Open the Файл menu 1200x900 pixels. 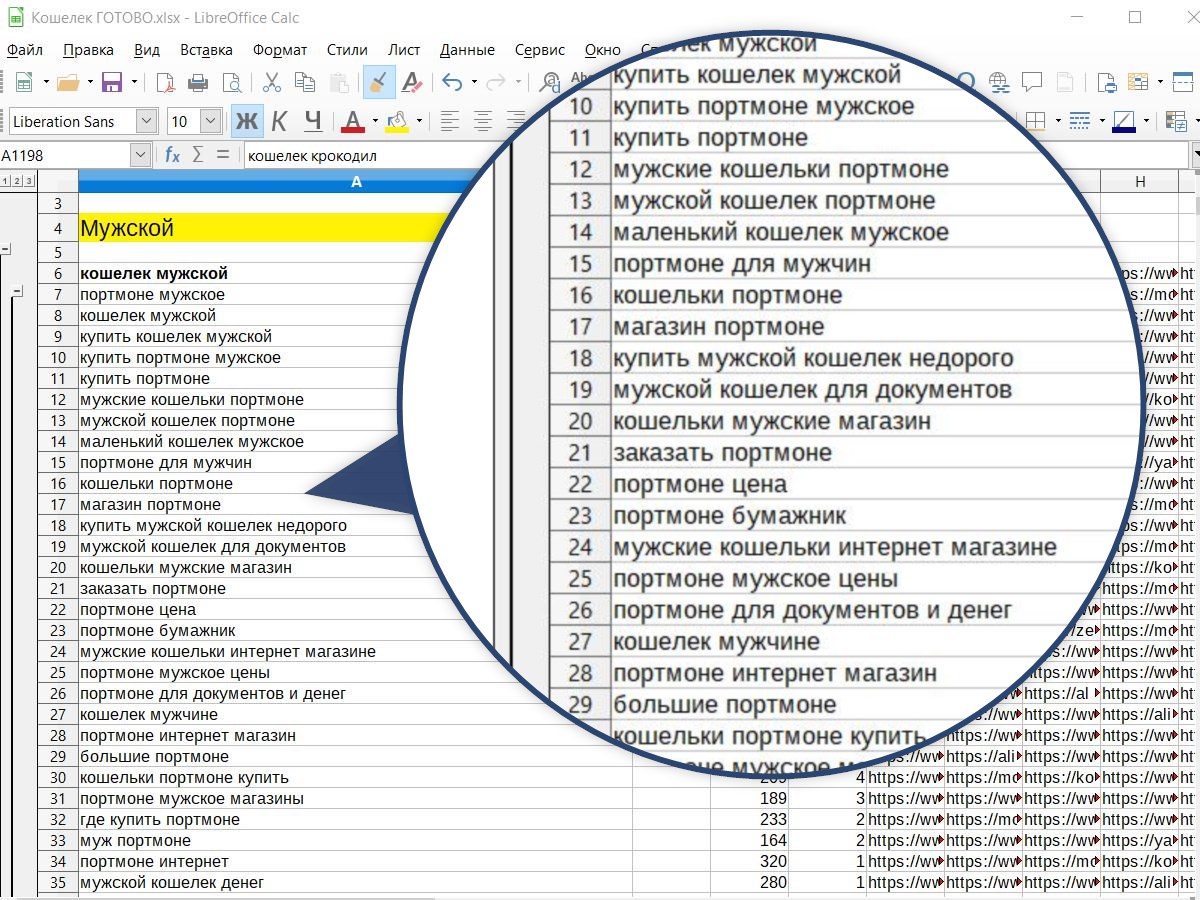pyautogui.click(x=24, y=50)
